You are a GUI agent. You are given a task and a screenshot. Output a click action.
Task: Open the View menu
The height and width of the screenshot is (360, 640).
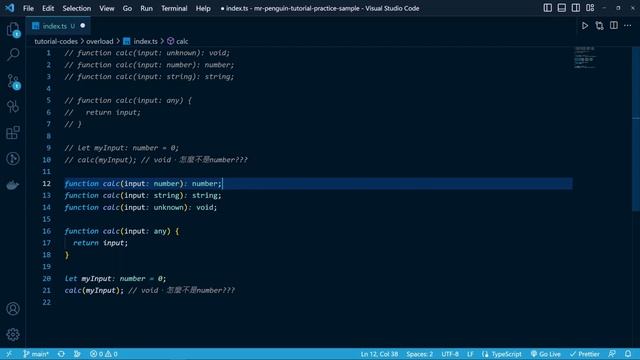[107, 8]
